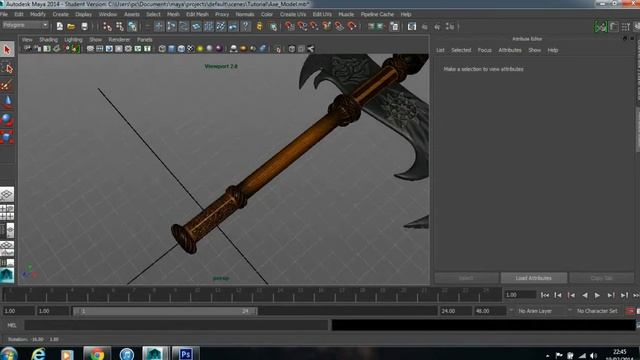Play the animation forwards

coord(597,295)
